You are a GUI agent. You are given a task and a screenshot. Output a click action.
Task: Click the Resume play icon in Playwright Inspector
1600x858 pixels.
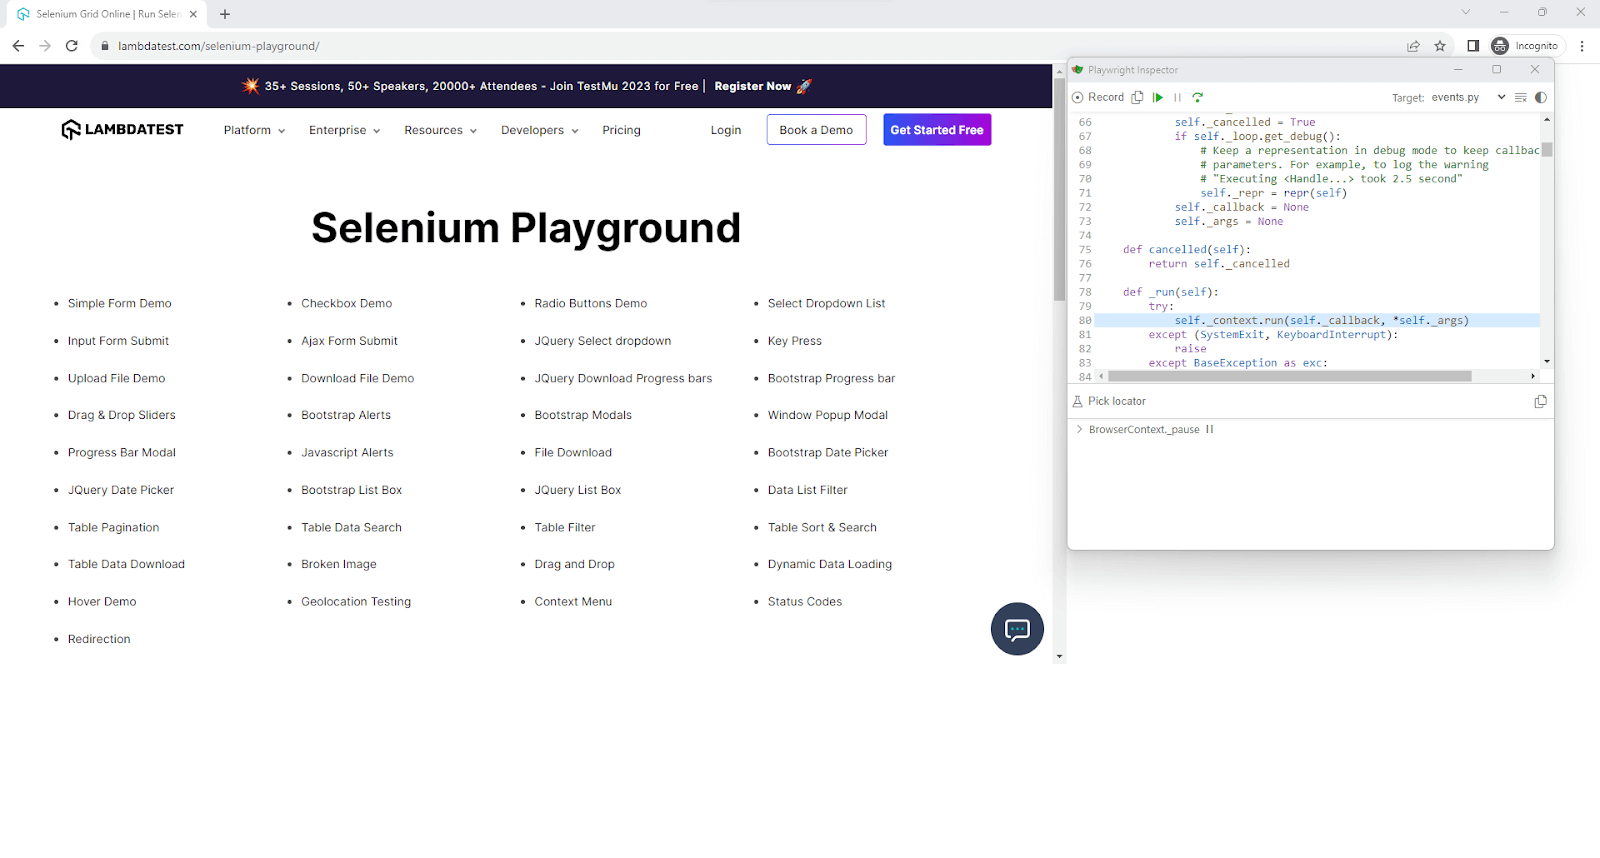(1158, 97)
